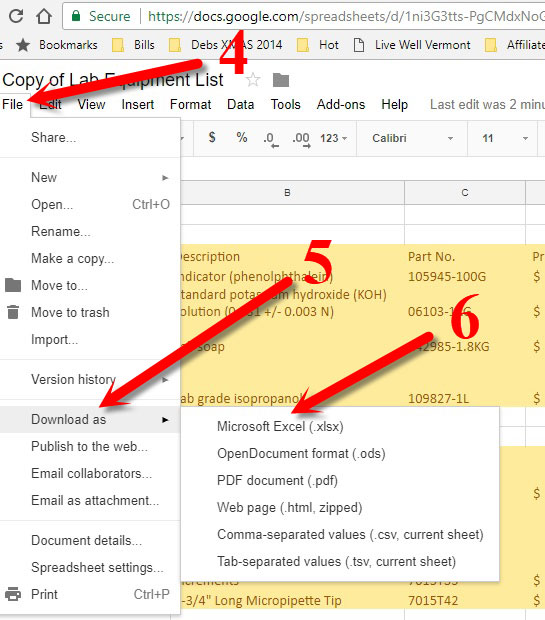The height and width of the screenshot is (620, 545).
Task: Open the 123 number formats dropdown
Action: pos(333,138)
